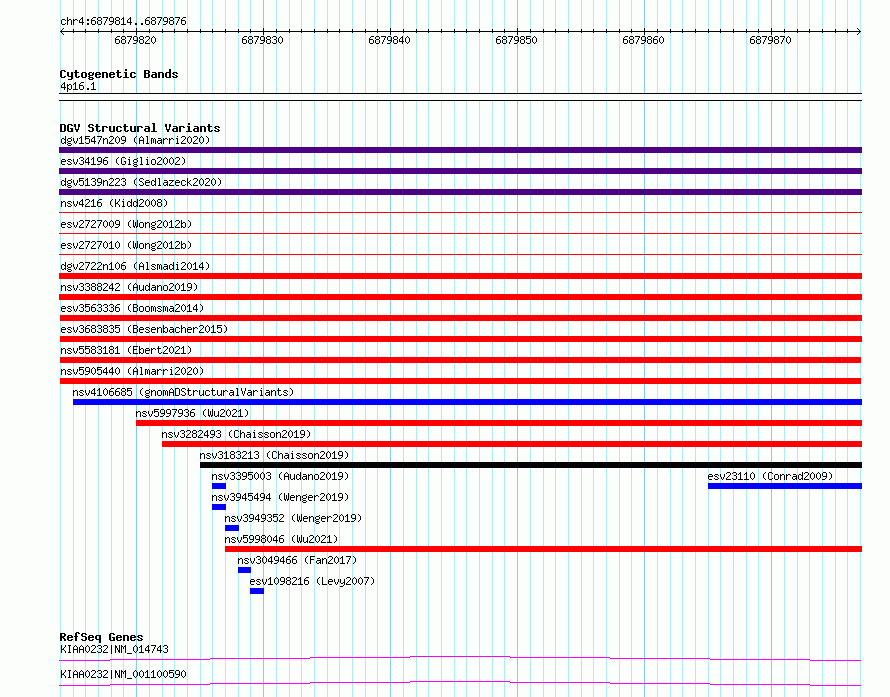Screen dimensions: 890x697
Task: Open nsv4106685 (gnomADStructuralVariants) label
Action: point(183,392)
